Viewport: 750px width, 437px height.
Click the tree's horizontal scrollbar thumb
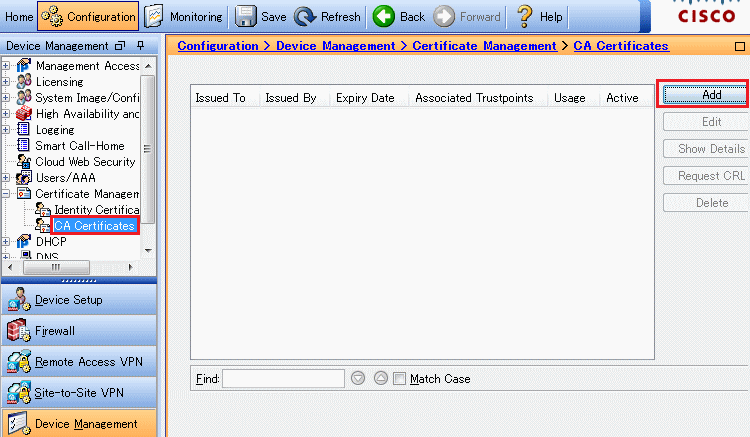[x=56, y=267]
